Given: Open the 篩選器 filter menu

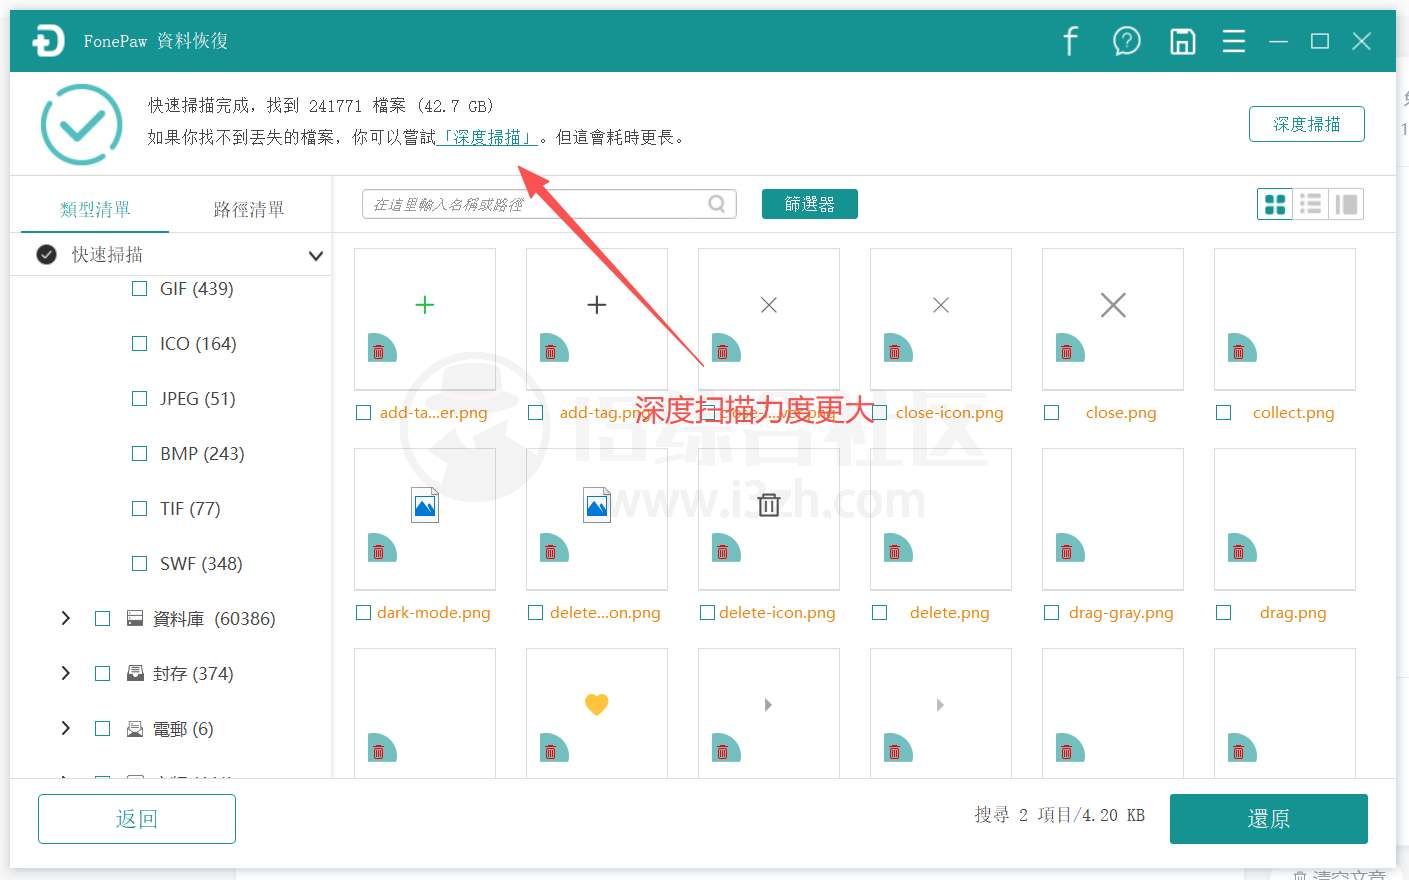Looking at the screenshot, I should tap(810, 203).
